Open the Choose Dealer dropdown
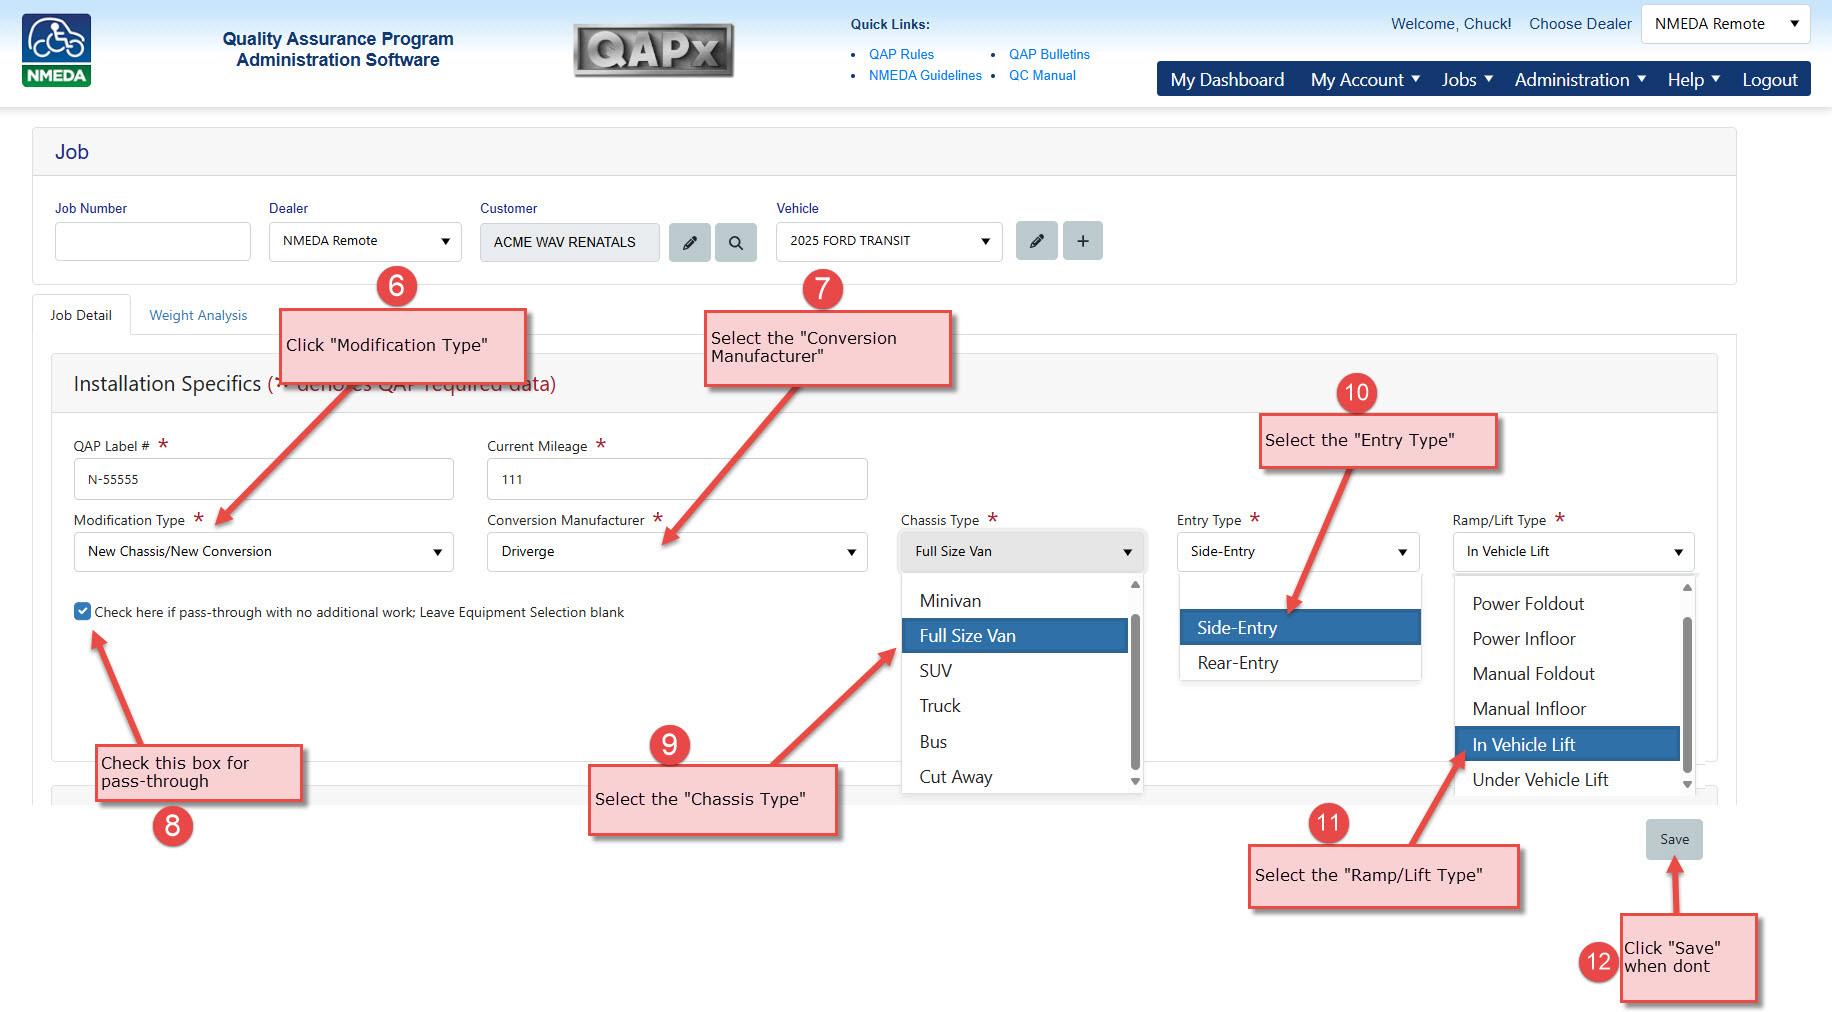Viewport: 1832px width, 1012px height. 1726,24
